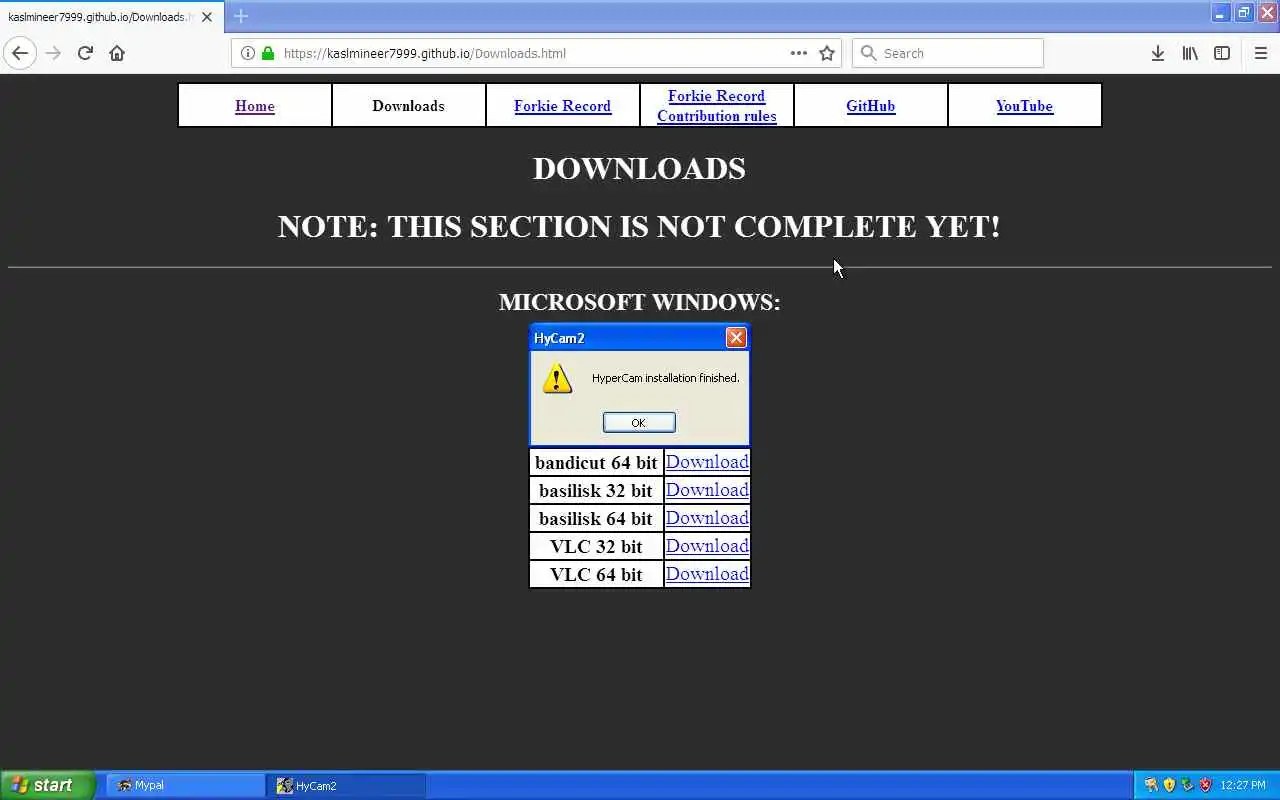
Task: Switch to HyCam2 taskbar button
Action: pos(346,785)
